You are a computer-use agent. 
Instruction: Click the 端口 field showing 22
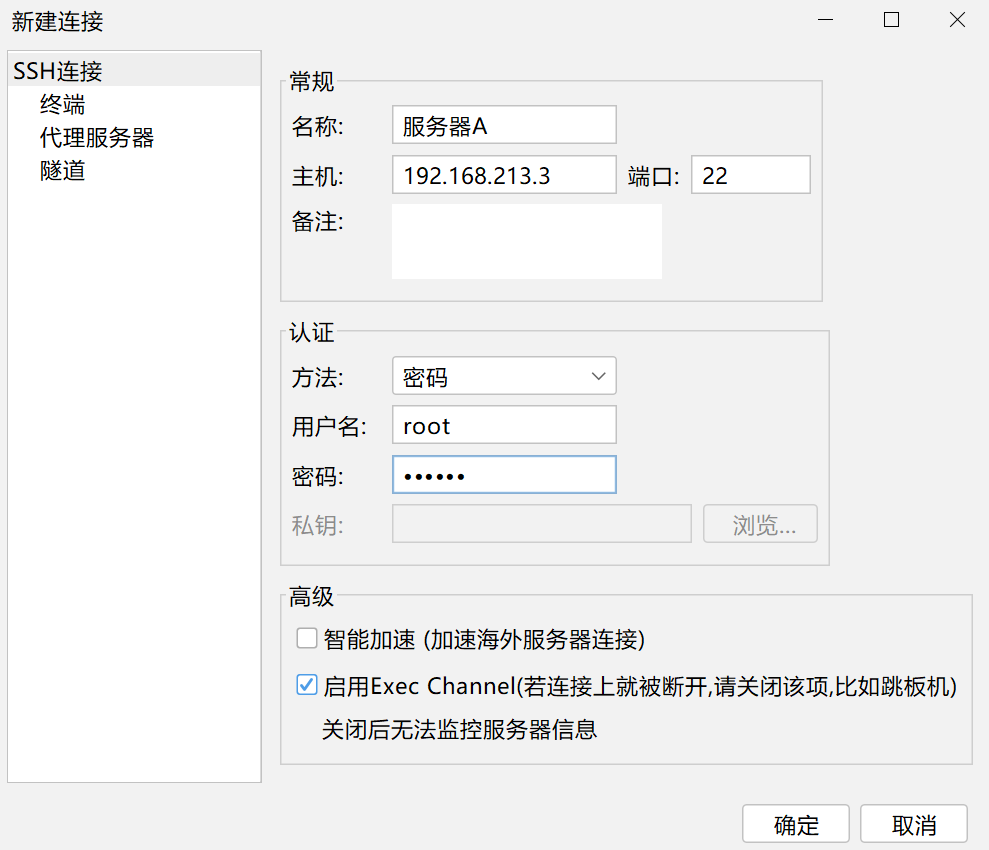click(x=749, y=176)
